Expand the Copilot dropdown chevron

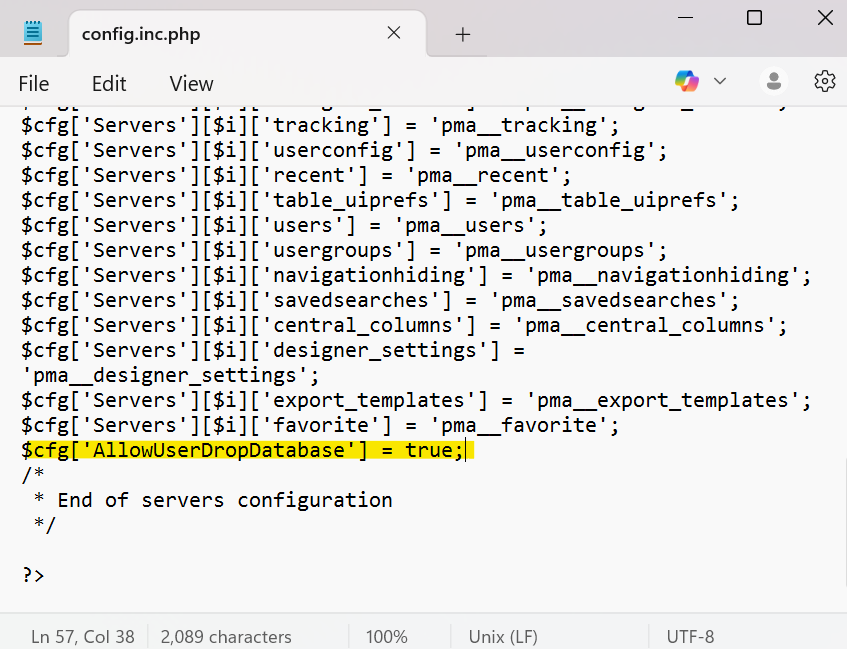(720, 82)
